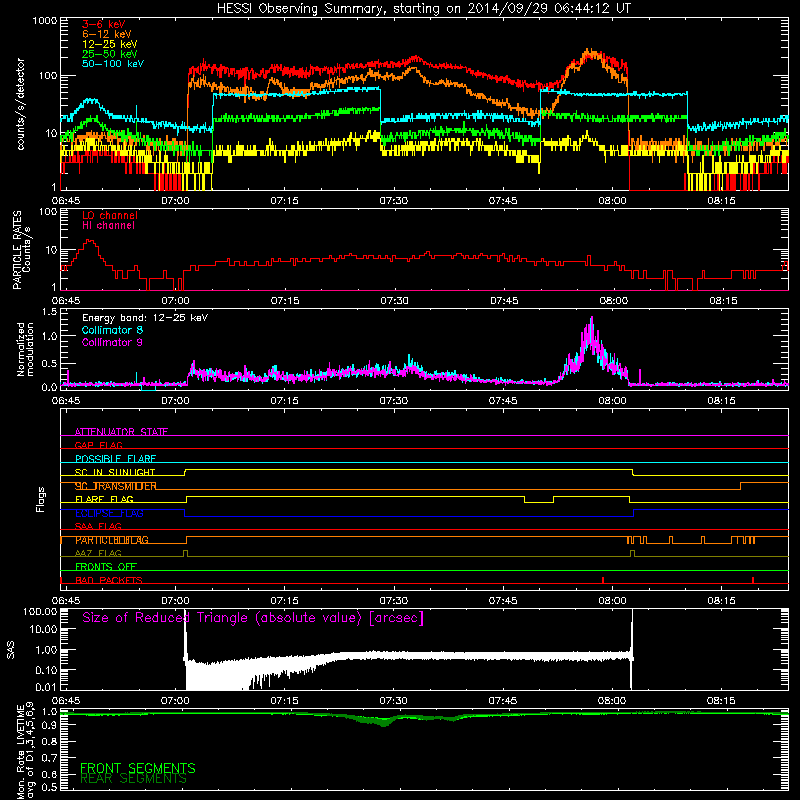Click '08:15' tick label under flags panel

(721, 601)
